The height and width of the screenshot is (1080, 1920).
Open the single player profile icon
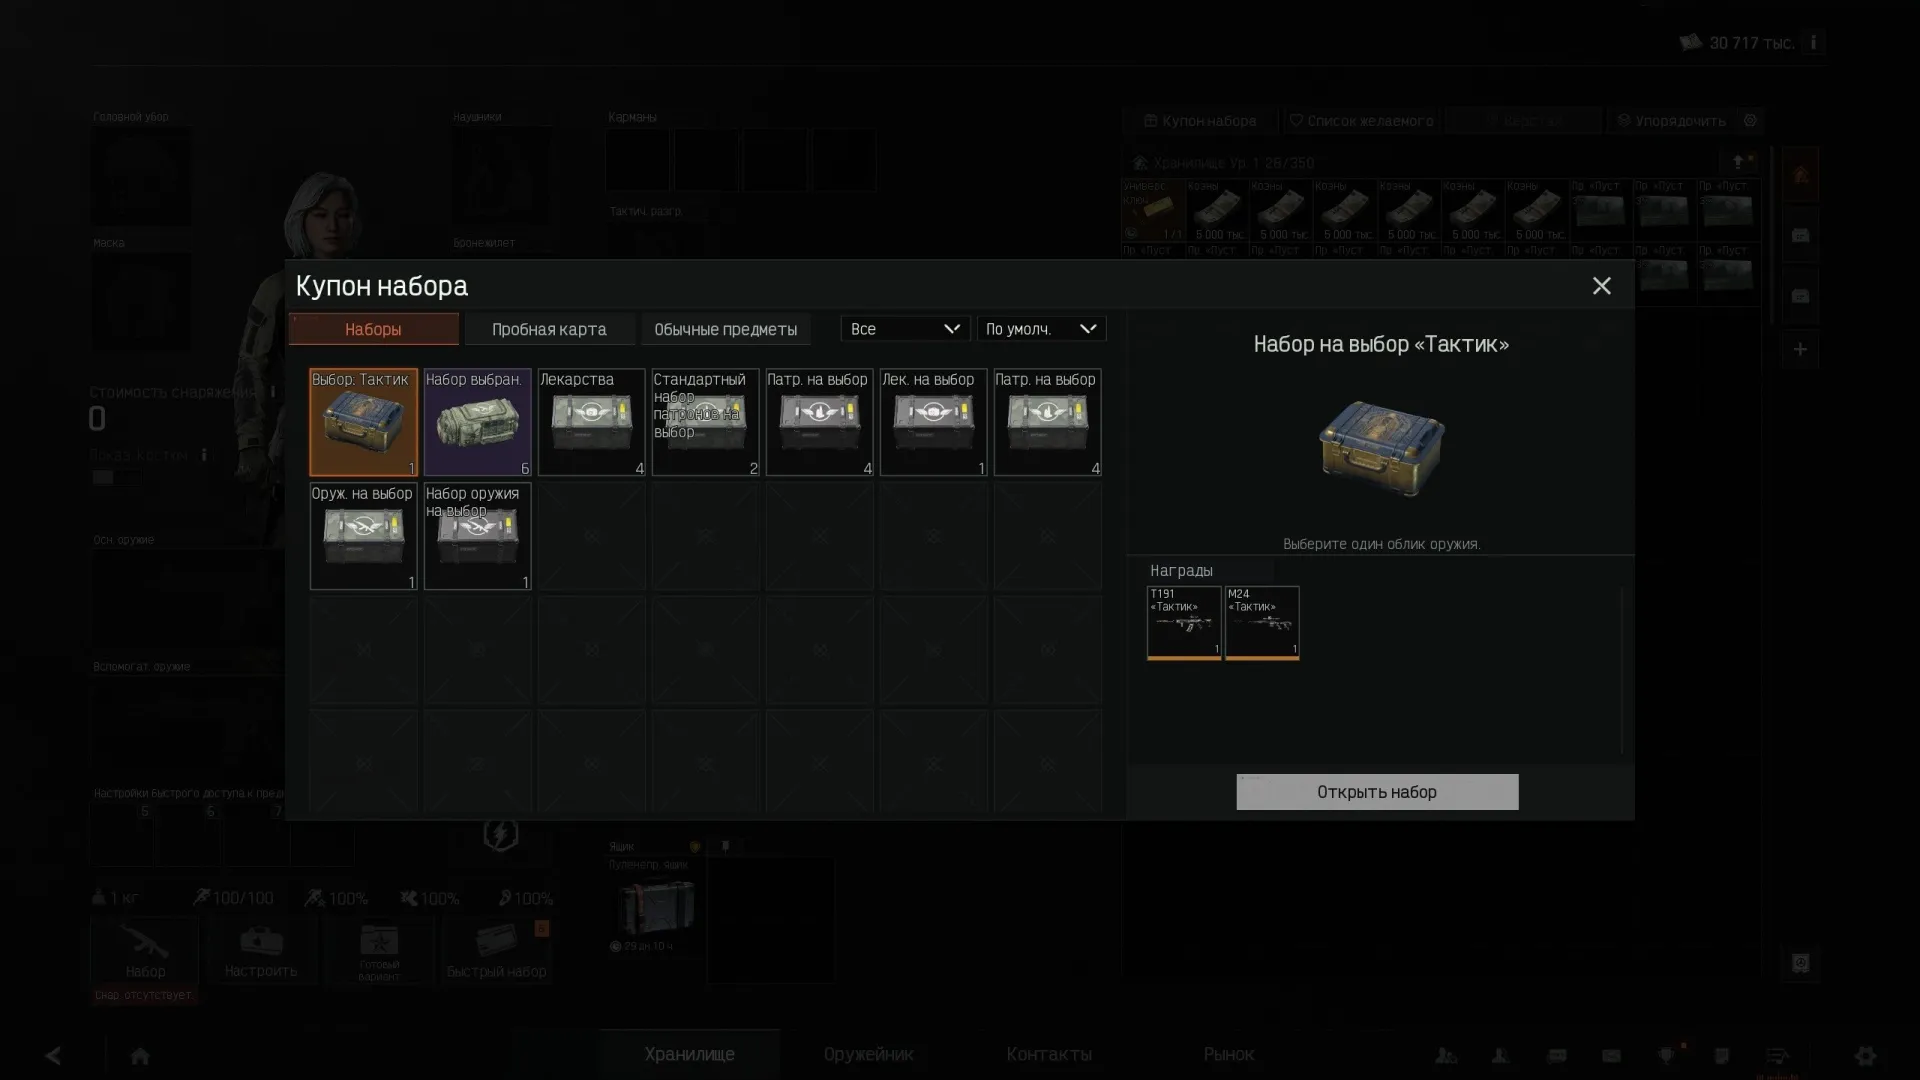[1501, 1056]
